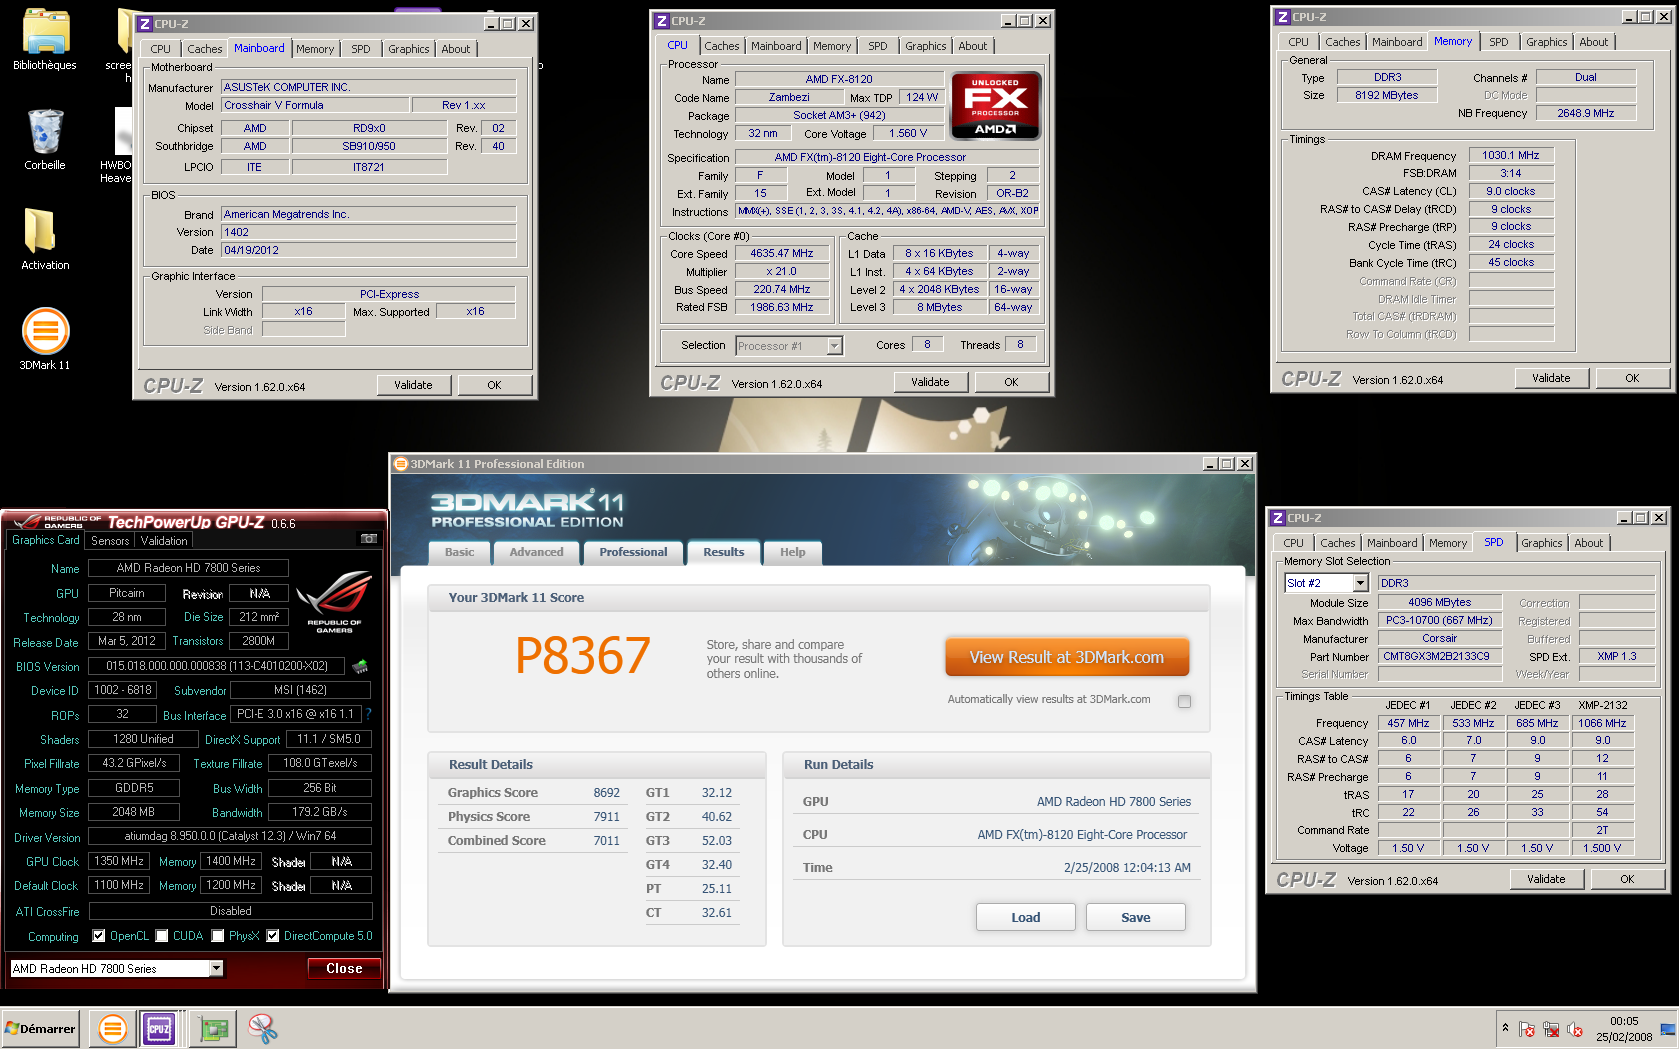The width and height of the screenshot is (1679, 1049).
Task: Switch to Advanced tab in 3DMark 11
Action: point(536,552)
